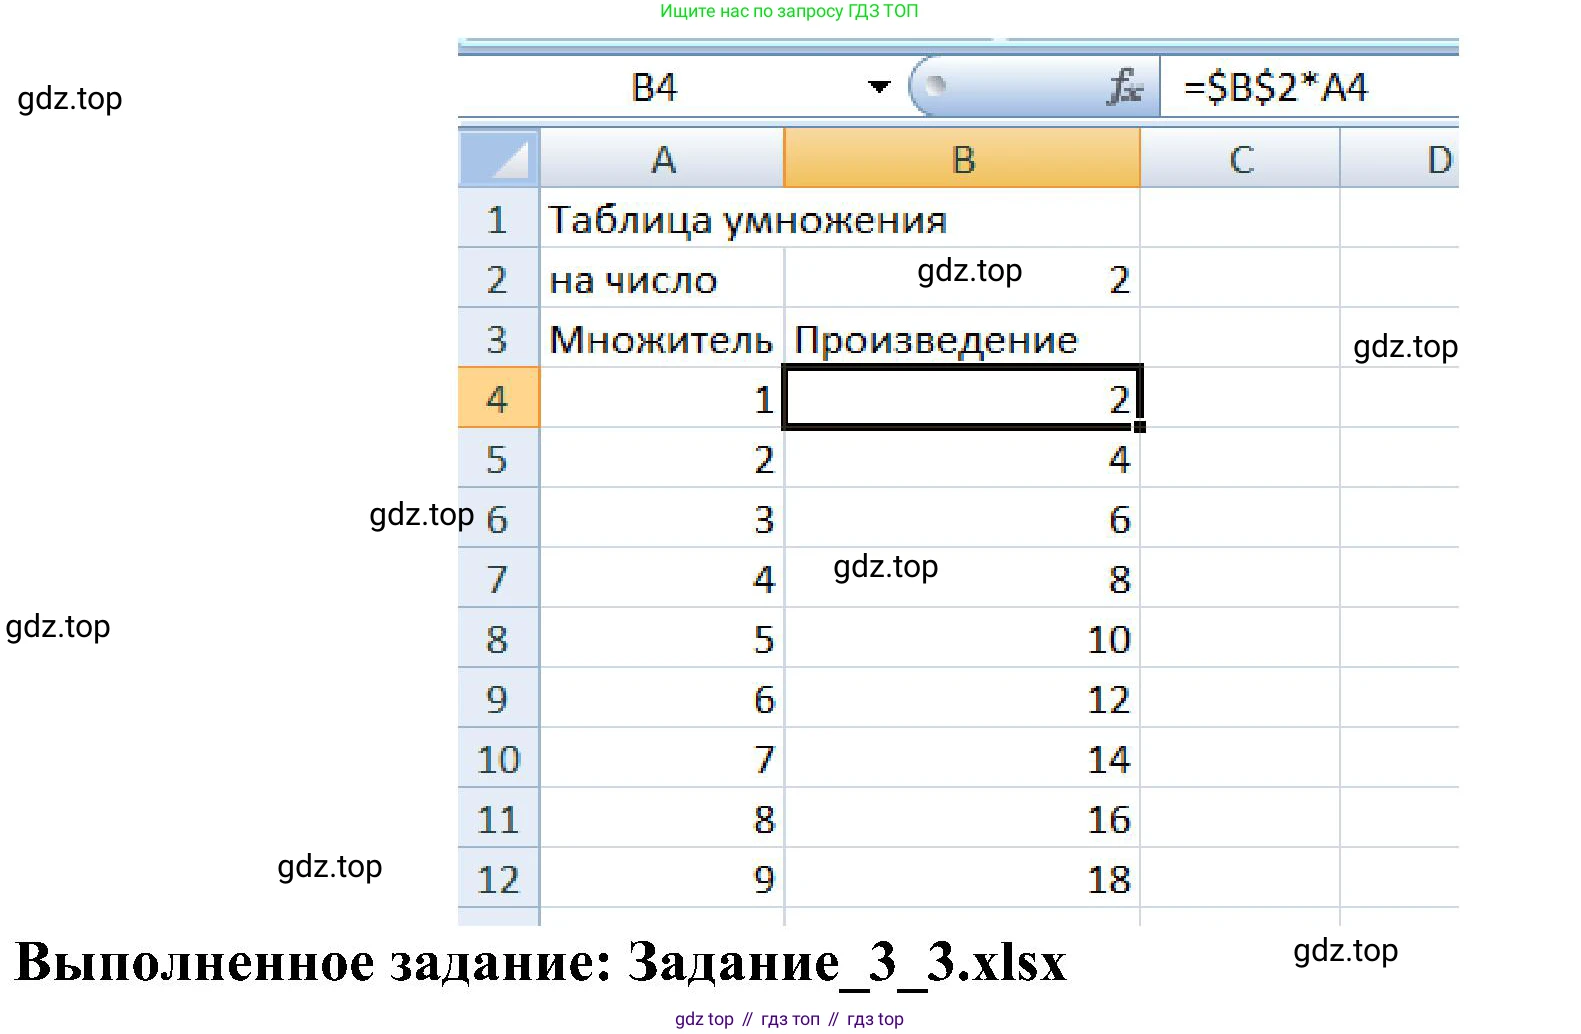This screenshot has width=1581, height=1034.
Task: Select row 4 header
Action: tap(498, 399)
